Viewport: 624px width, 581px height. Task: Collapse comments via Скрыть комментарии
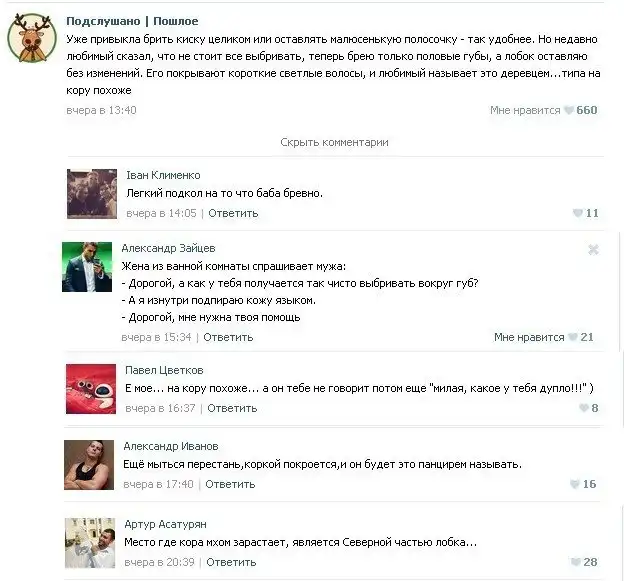pos(334,142)
